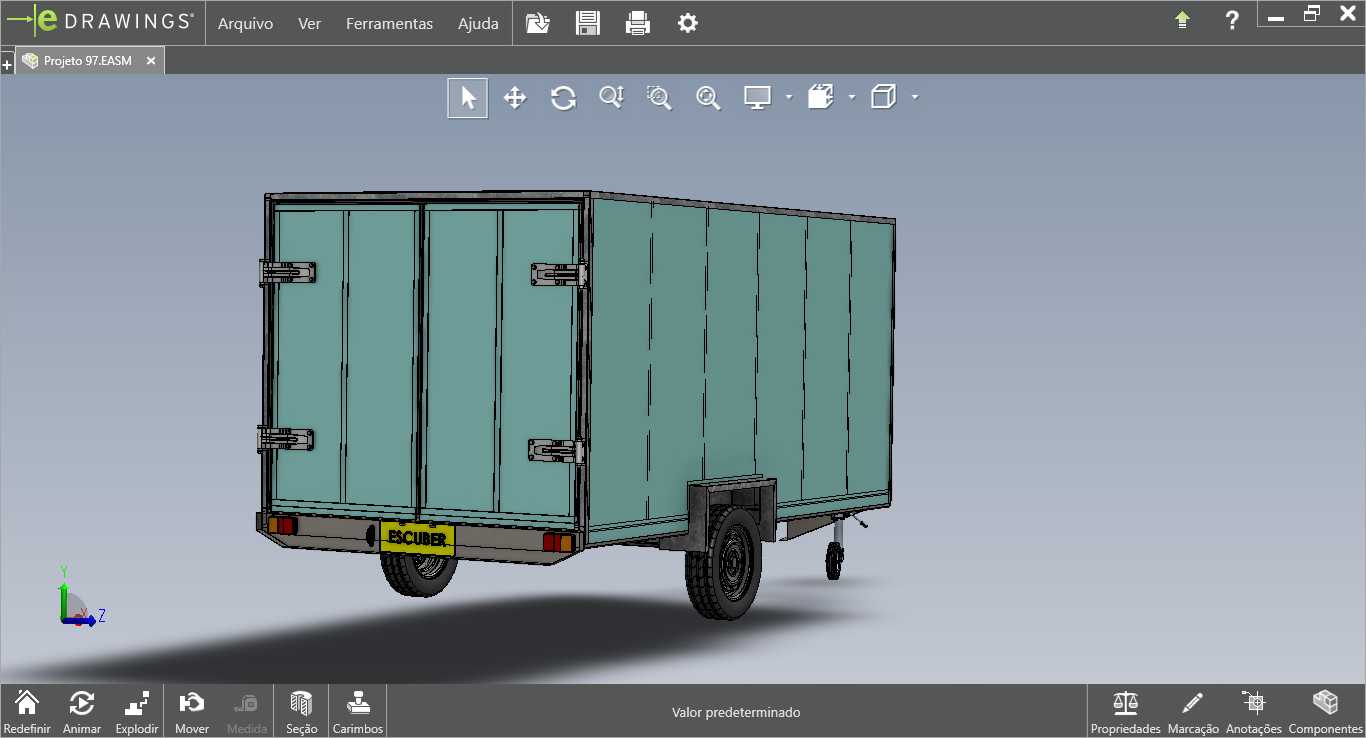
Task: Expand the view orientation dropdown arrow
Action: [852, 97]
